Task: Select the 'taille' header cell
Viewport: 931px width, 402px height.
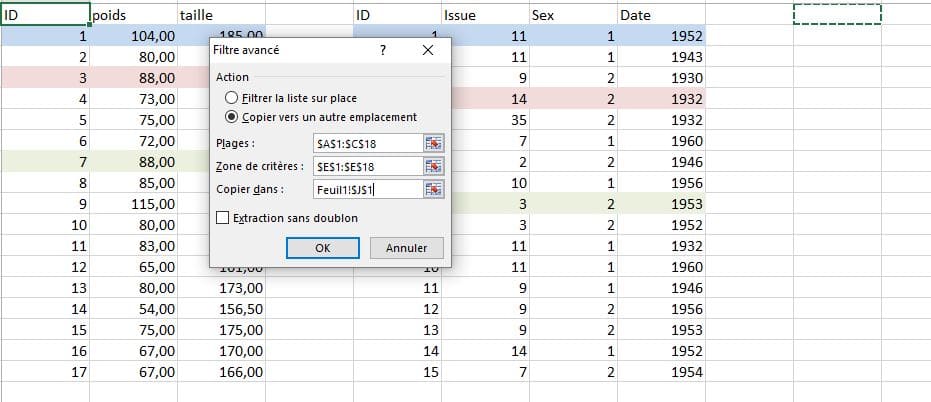Action: tap(221, 14)
